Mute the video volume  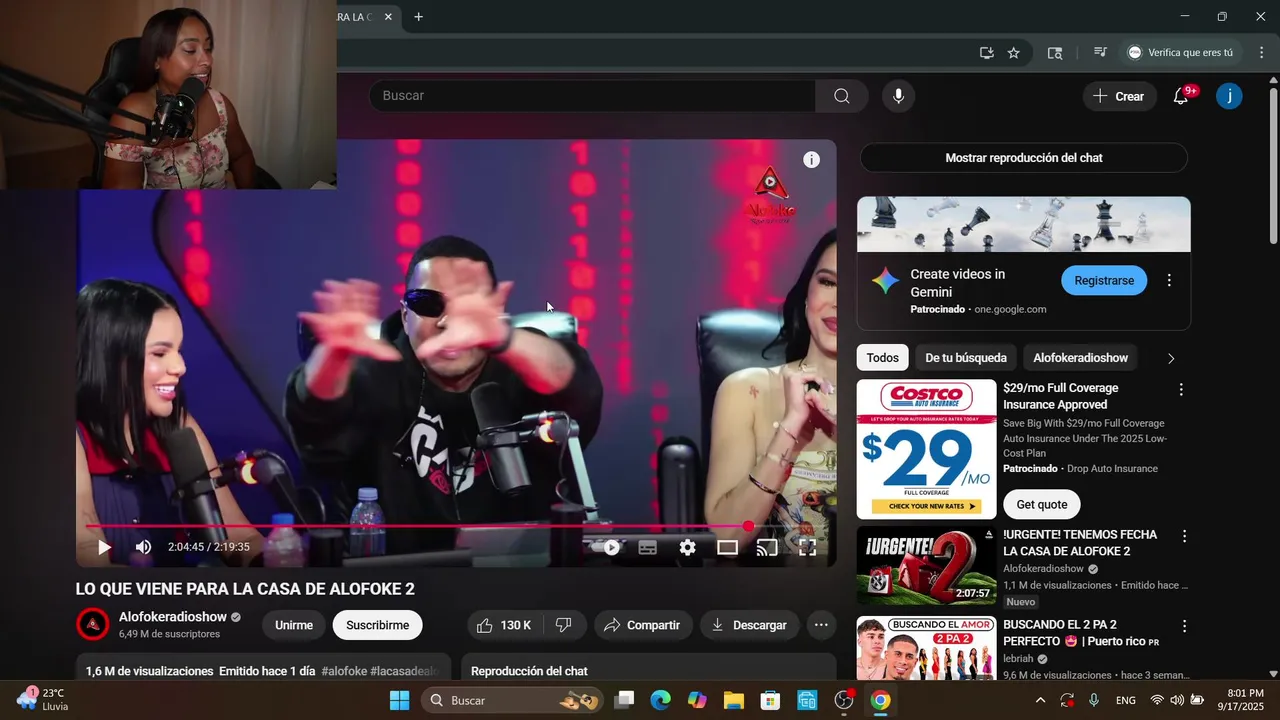tap(143, 547)
